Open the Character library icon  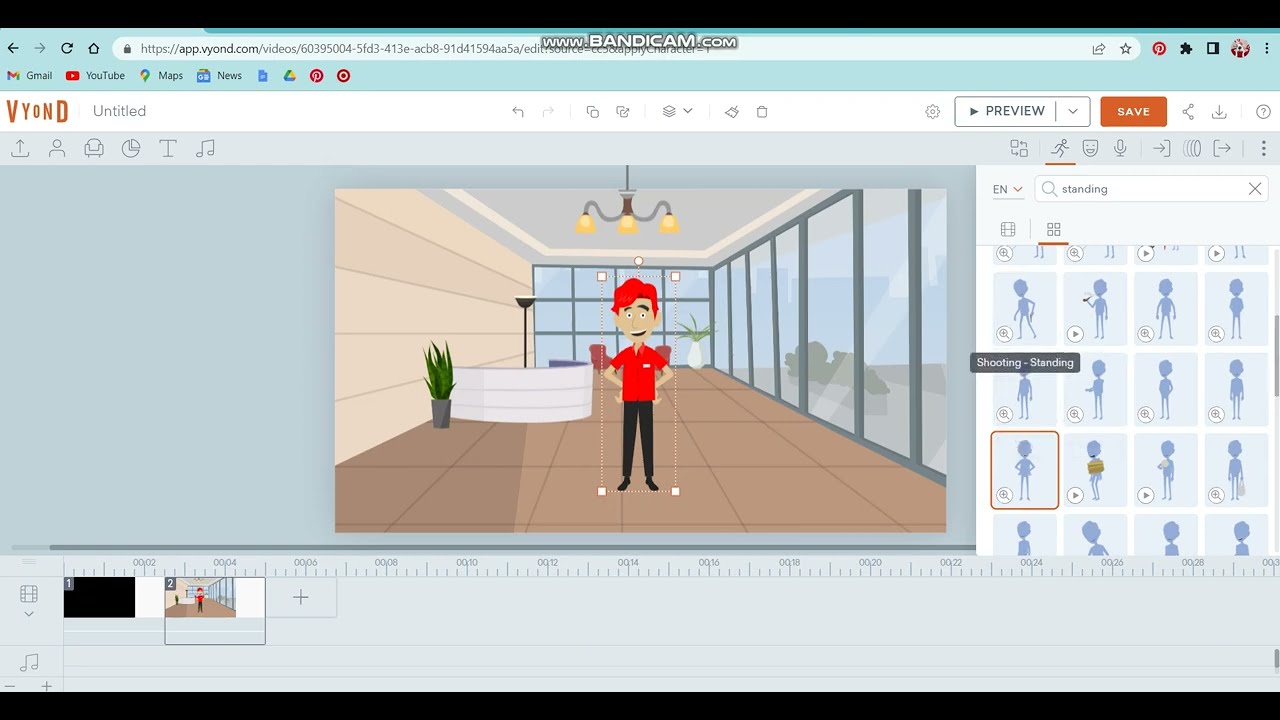tap(57, 149)
